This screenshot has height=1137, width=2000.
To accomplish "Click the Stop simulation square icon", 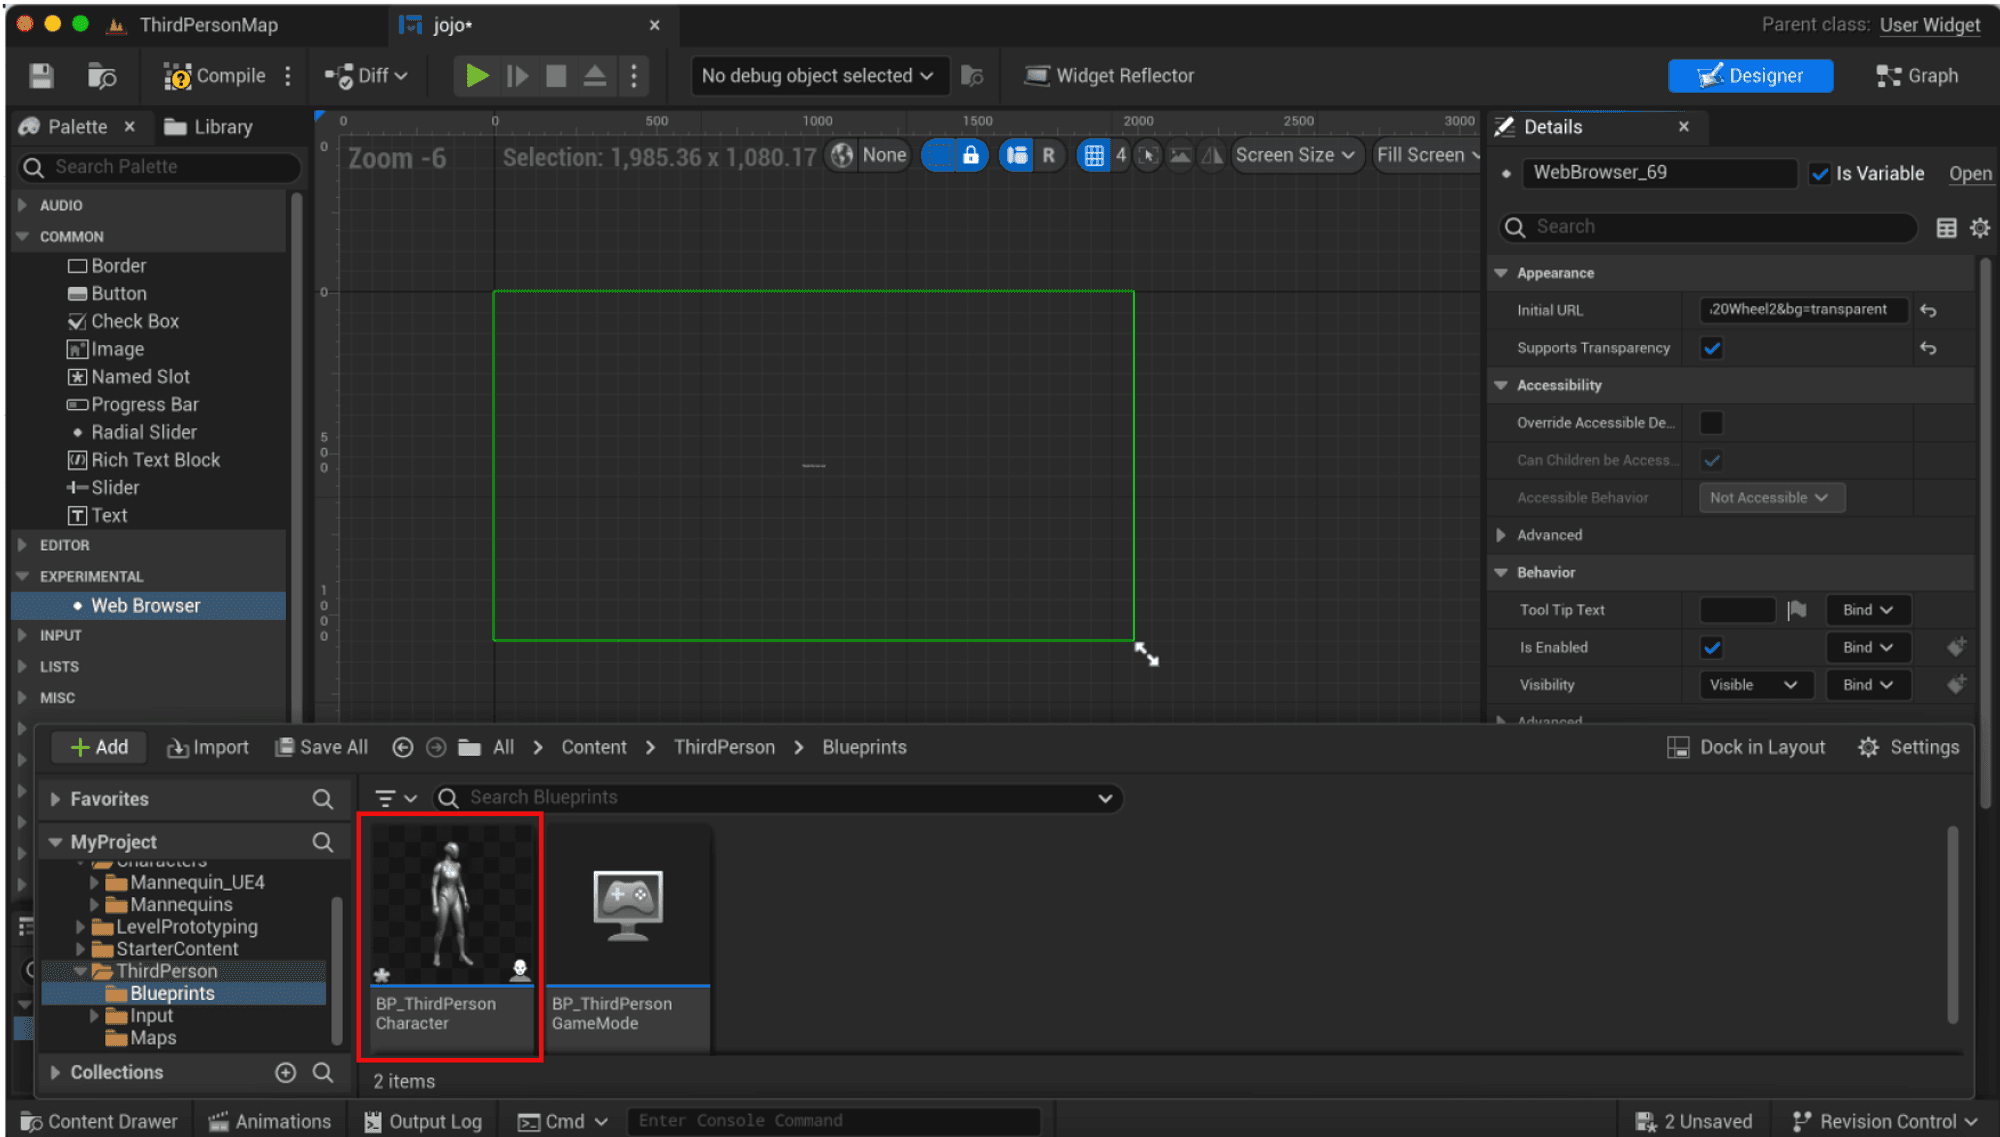I will [x=556, y=76].
